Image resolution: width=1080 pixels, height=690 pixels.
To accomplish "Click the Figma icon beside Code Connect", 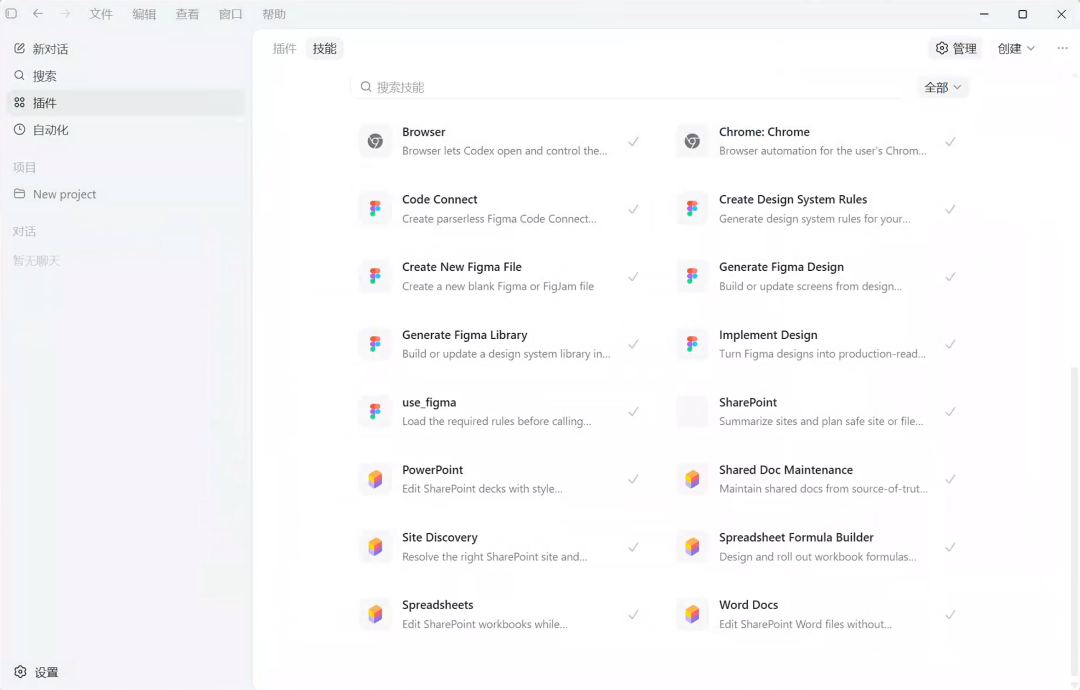I will coord(375,209).
